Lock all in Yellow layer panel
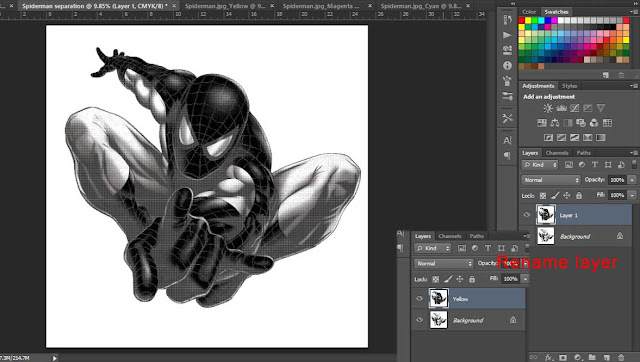The width and height of the screenshot is (640, 362). point(472,279)
